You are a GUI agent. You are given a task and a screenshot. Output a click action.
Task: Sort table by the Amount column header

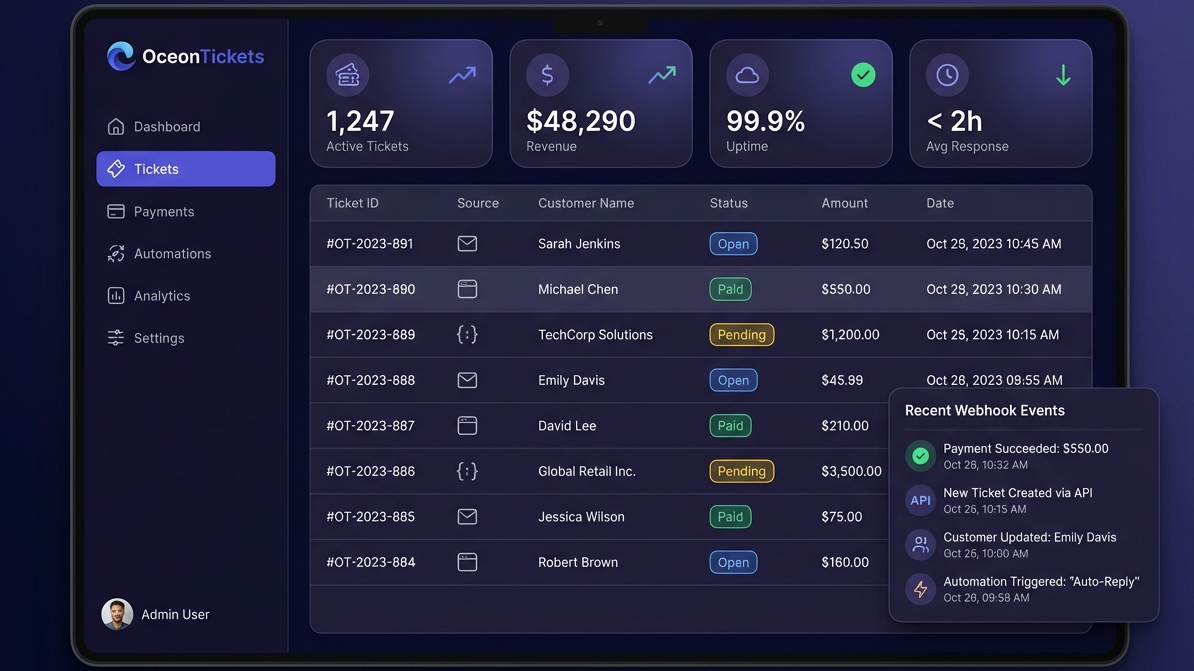click(844, 203)
